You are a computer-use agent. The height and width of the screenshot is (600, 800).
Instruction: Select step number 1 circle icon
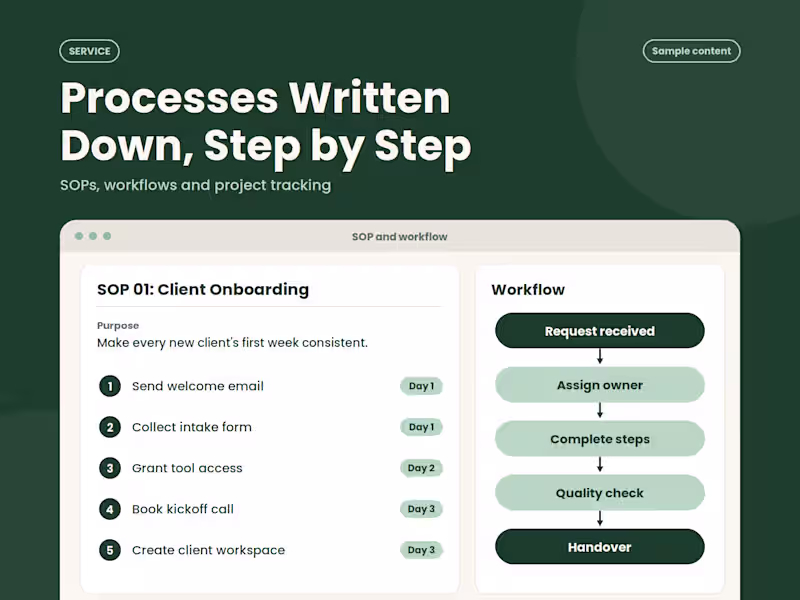(110, 386)
